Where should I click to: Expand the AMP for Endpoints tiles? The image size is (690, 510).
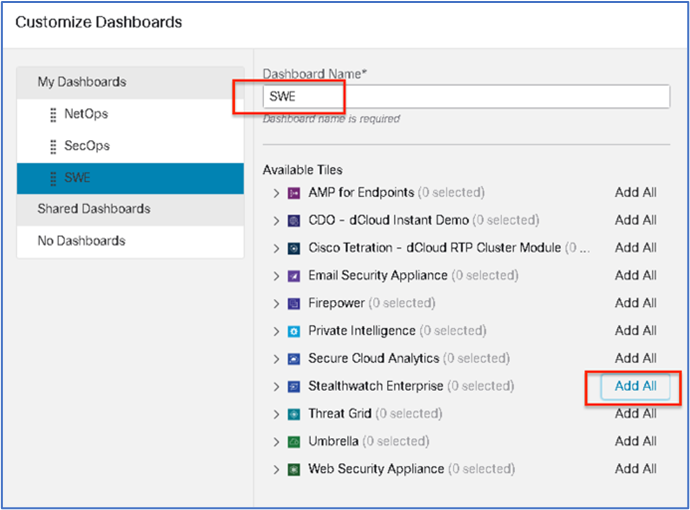click(x=276, y=193)
